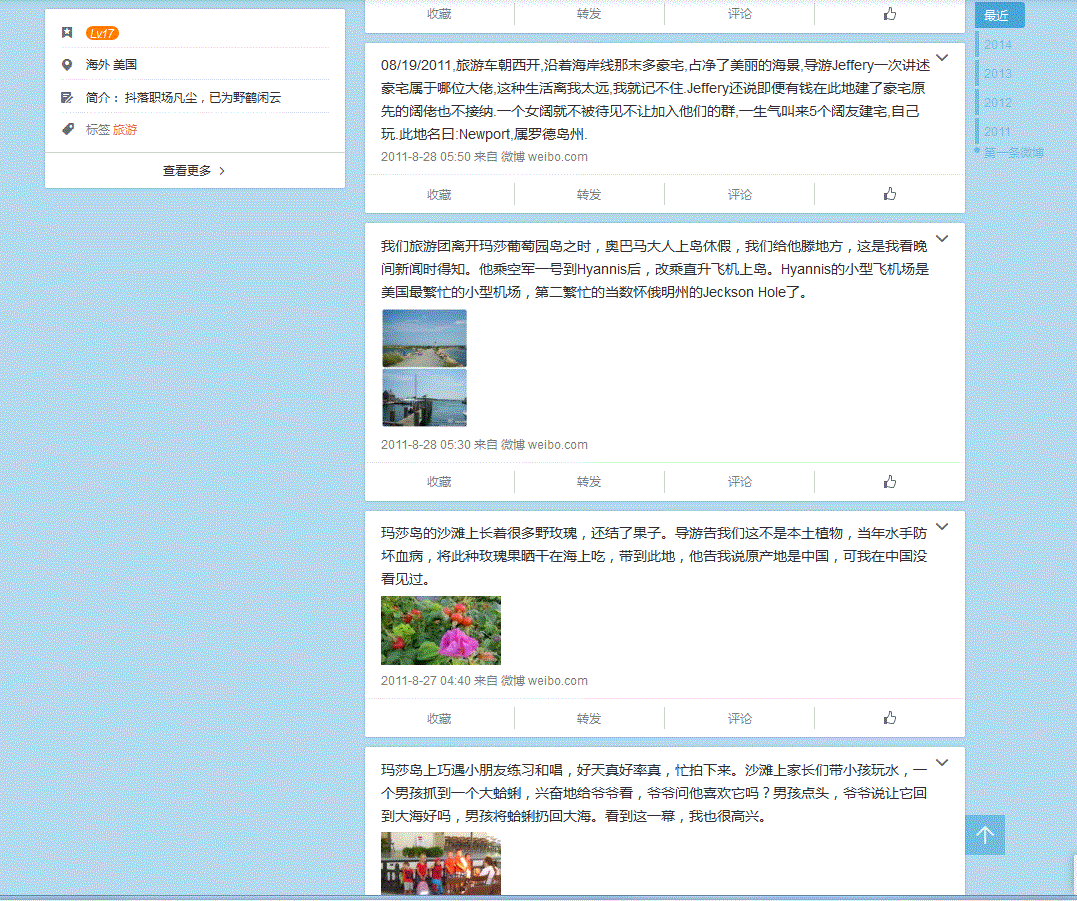Screen dimensions: 1077x901
Task: Select the 最近 timeline tab
Action: (x=998, y=16)
